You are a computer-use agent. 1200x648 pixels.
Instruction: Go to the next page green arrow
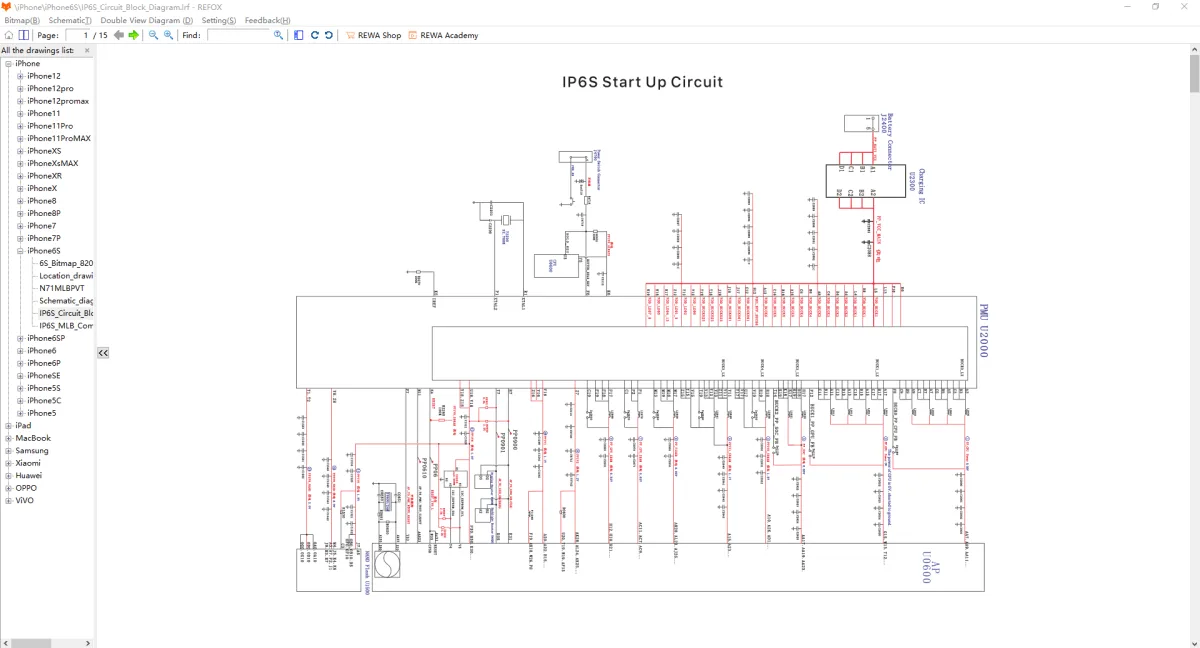point(134,35)
